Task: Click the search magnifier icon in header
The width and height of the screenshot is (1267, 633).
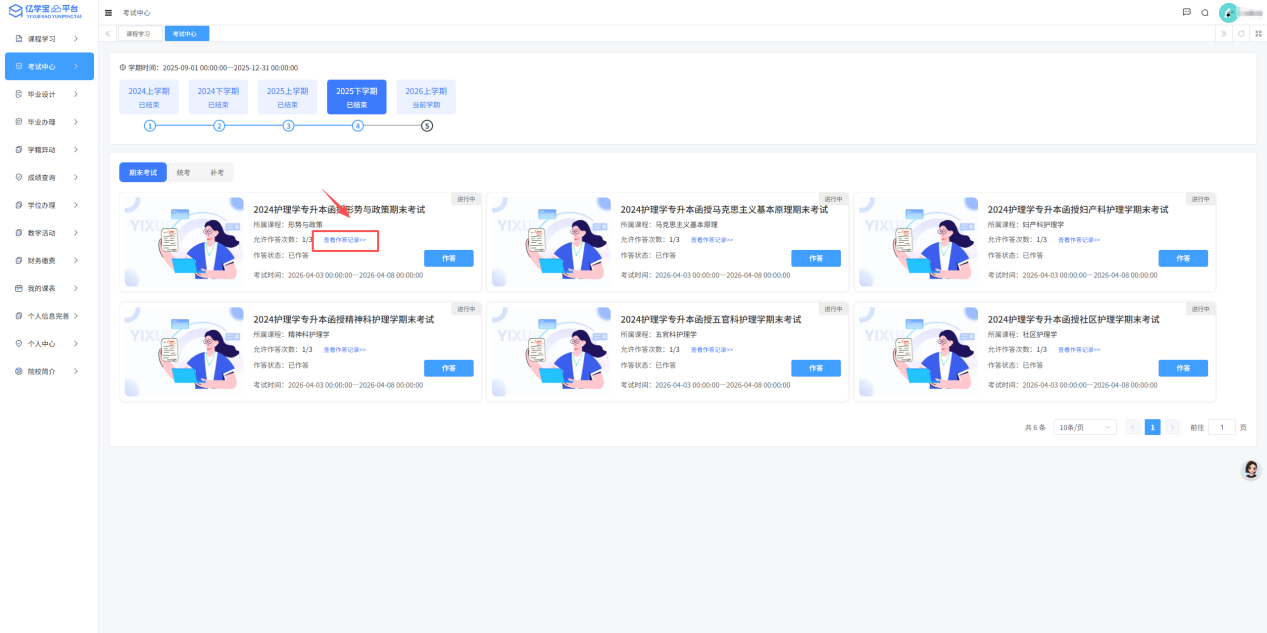Action: point(1205,13)
